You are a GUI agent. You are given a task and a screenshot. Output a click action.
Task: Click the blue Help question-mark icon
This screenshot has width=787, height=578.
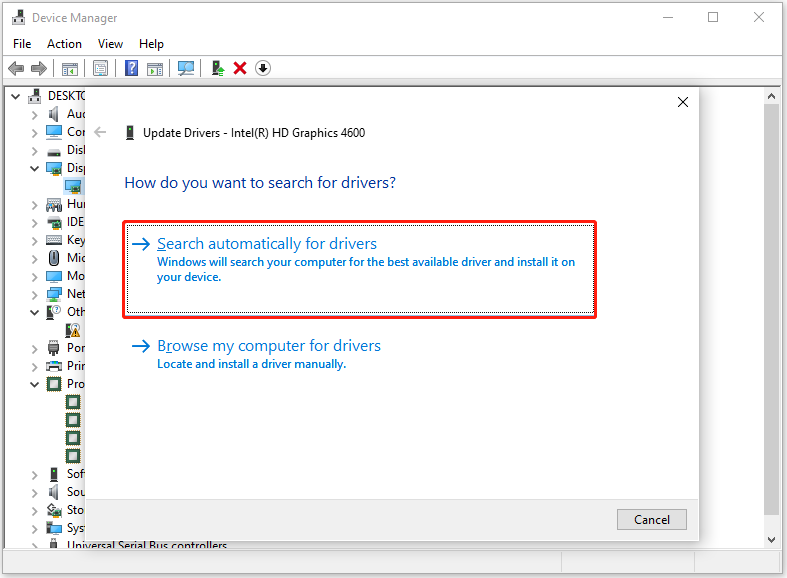[132, 68]
